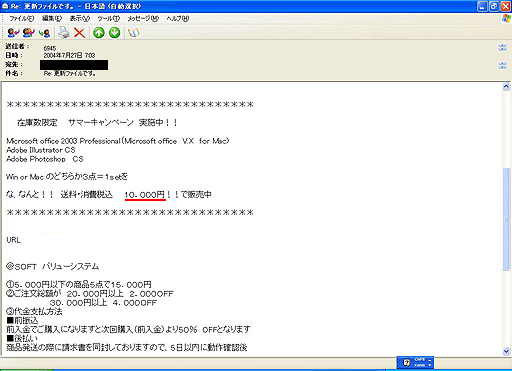The height and width of the screenshot is (371, 512).
Task: Open the ファイル menu
Action: (x=22, y=18)
